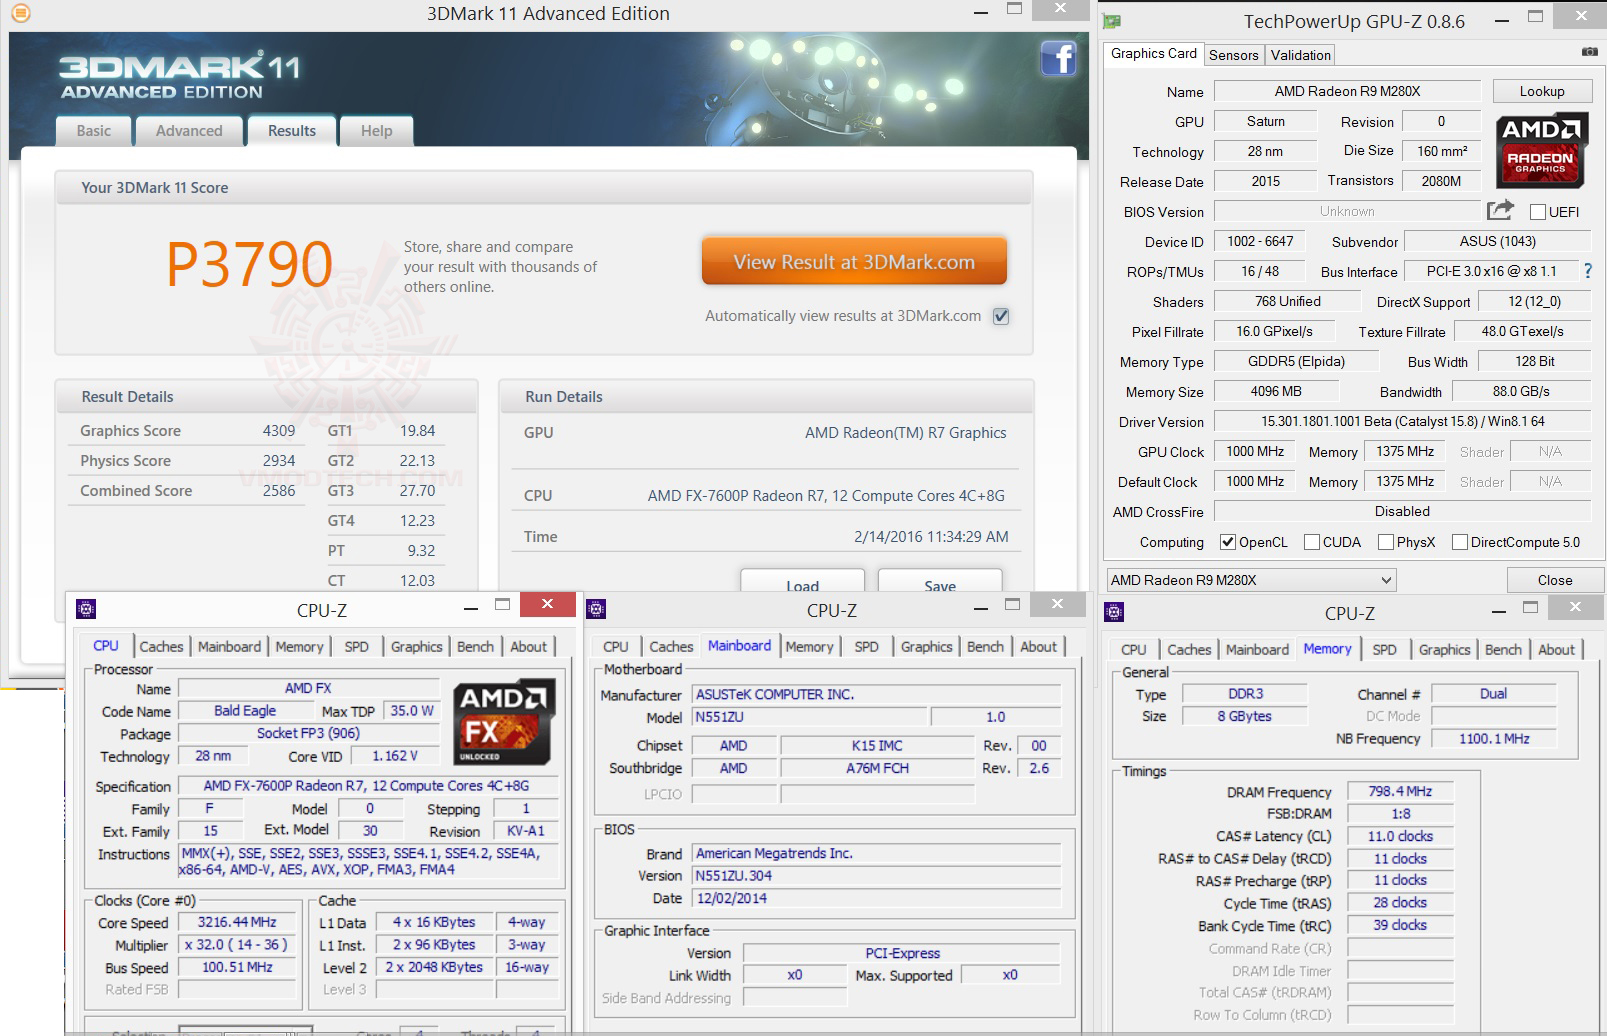Image resolution: width=1607 pixels, height=1036 pixels.
Task: Click the DRAM Frequency value 798.4 MHz
Action: click(x=1400, y=791)
